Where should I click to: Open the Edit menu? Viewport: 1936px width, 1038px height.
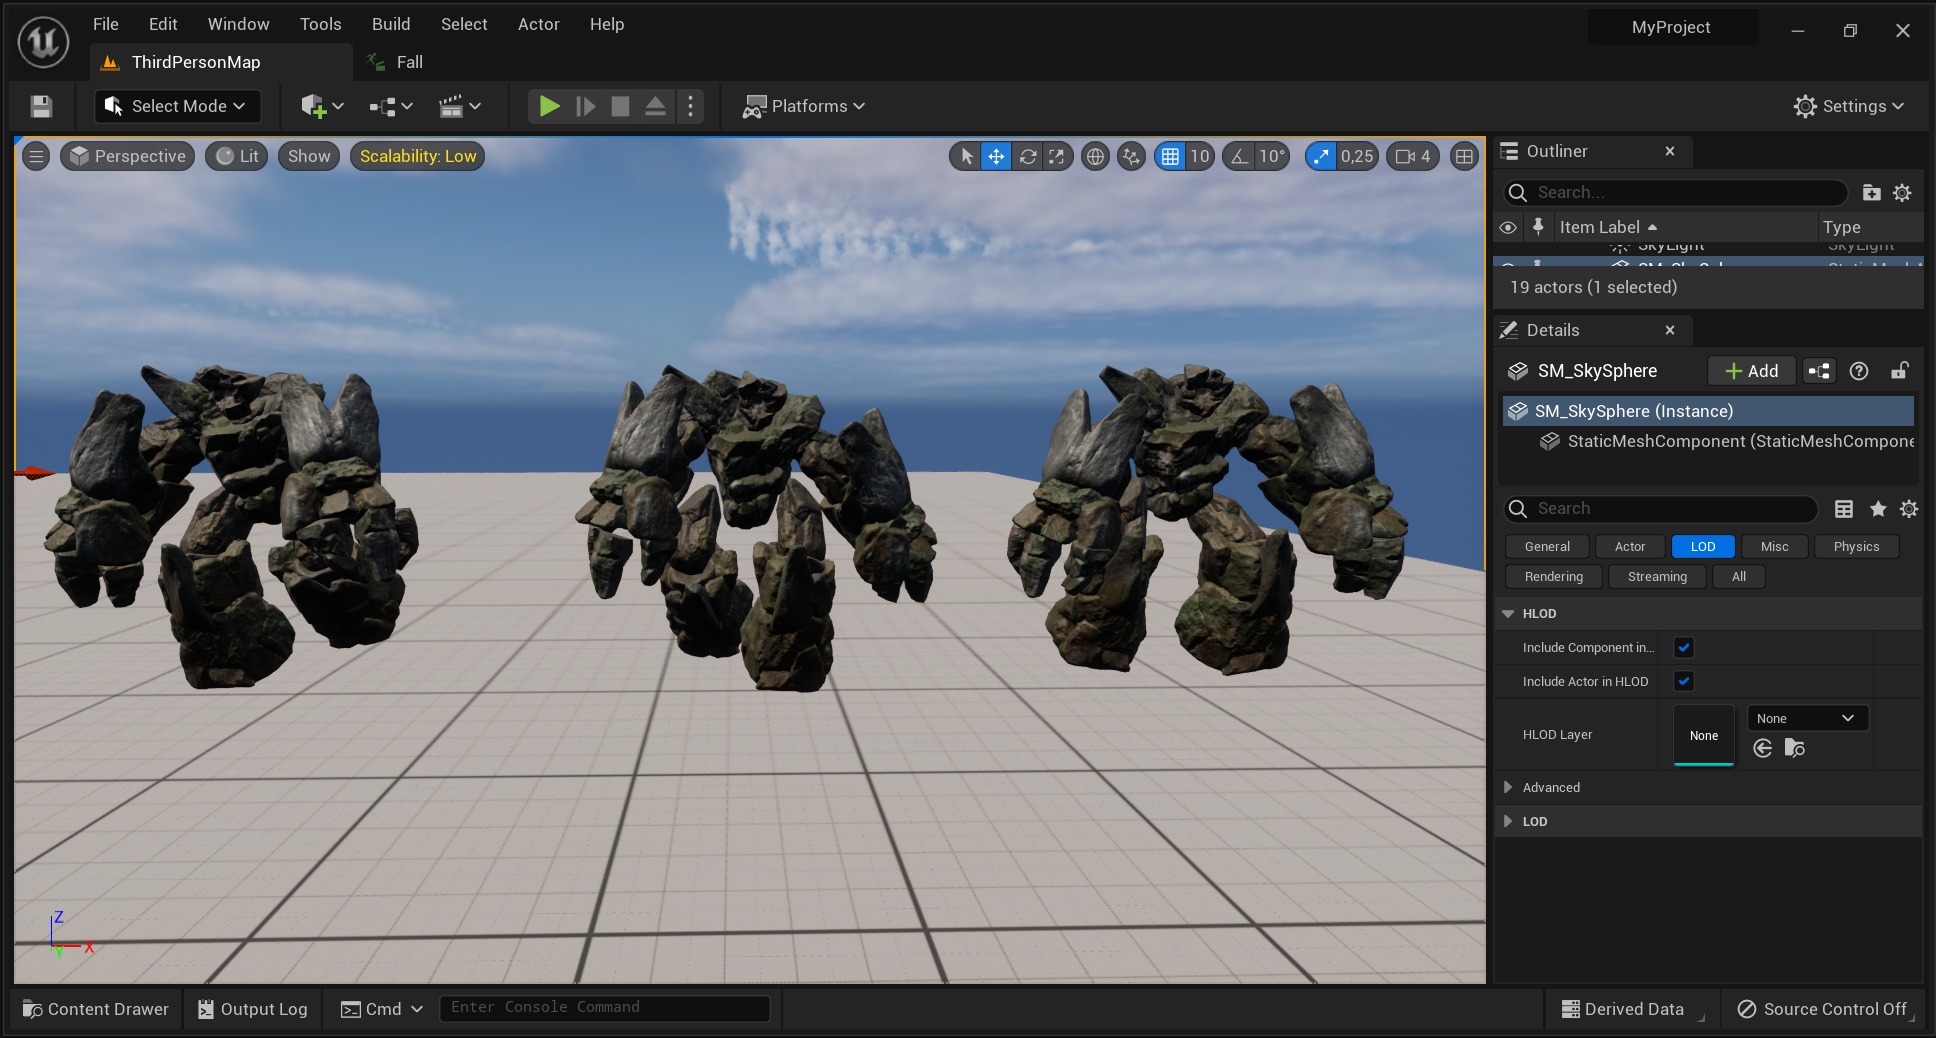tap(163, 24)
